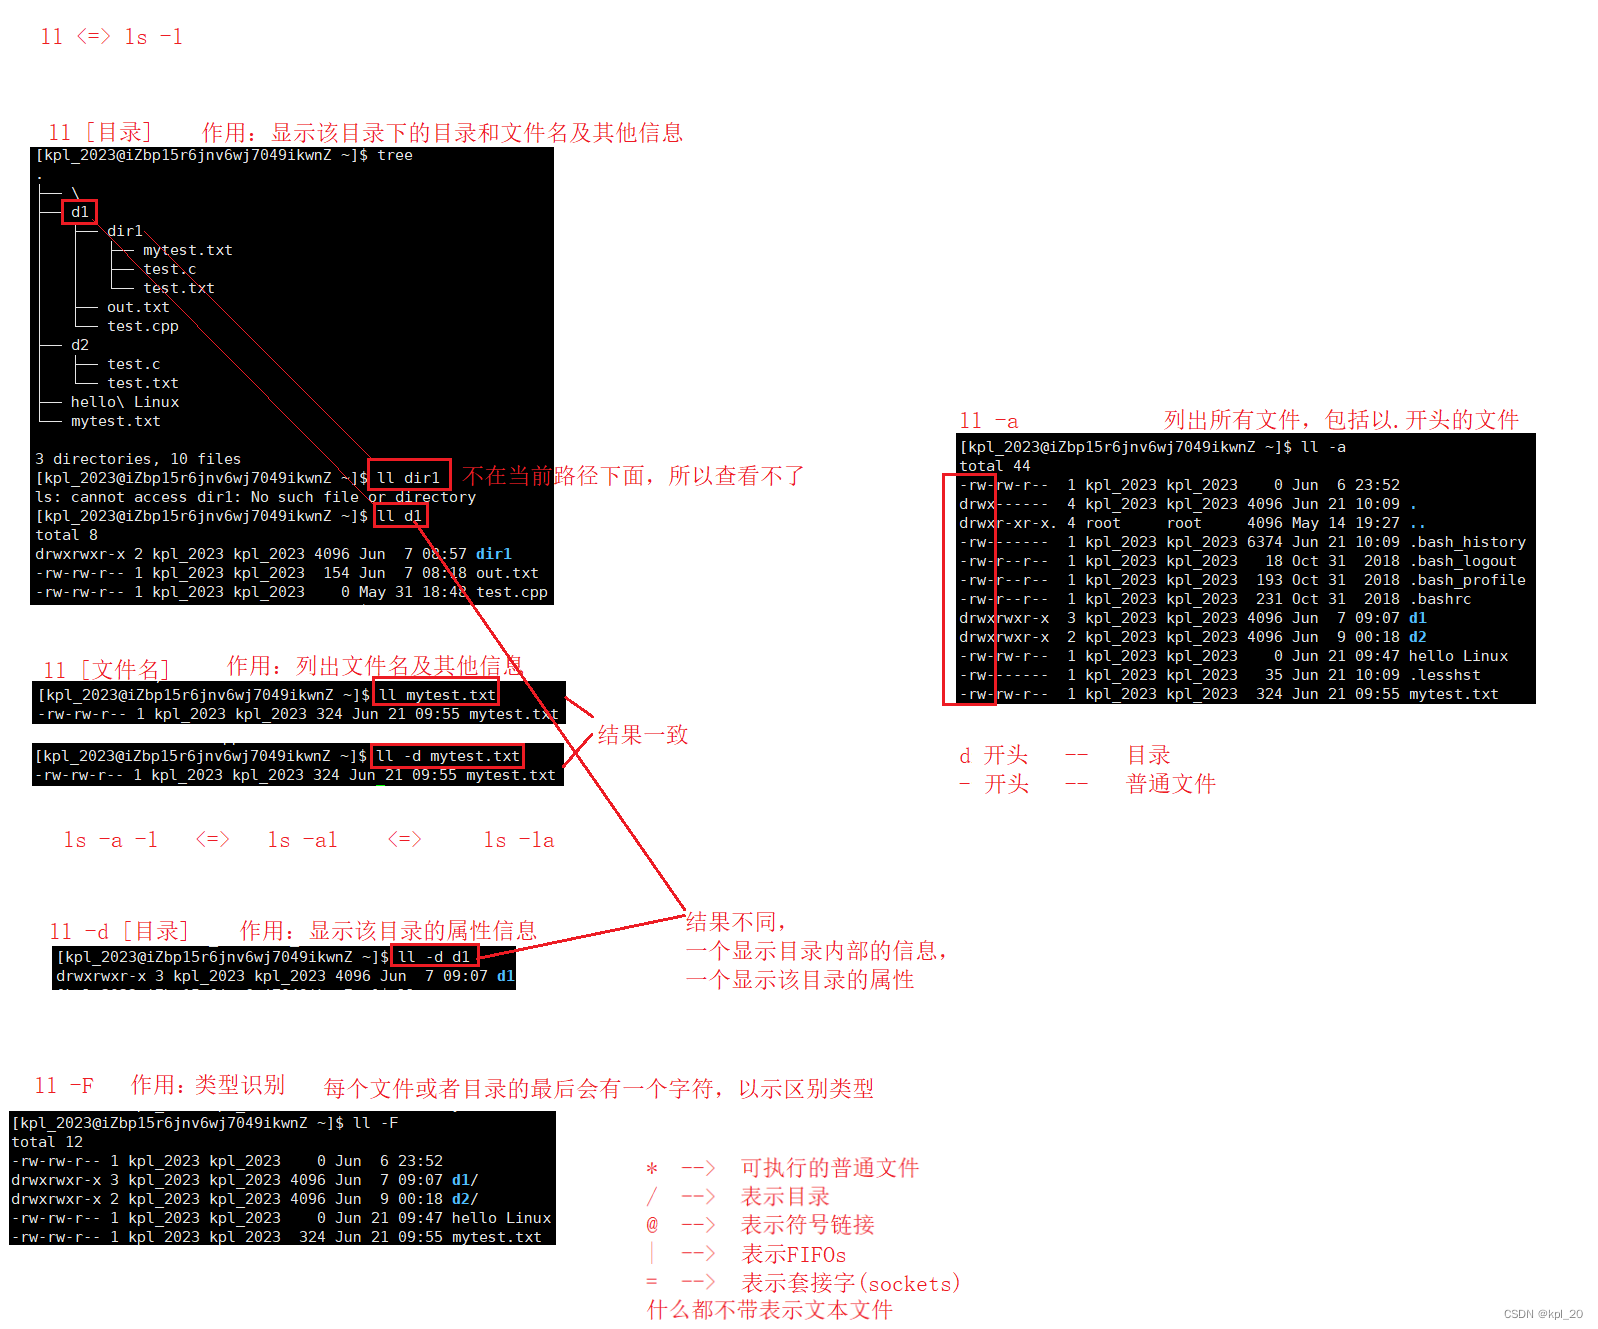Click the "tree" command in the first terminal
Image resolution: width=1598 pixels, height=1329 pixels.
point(395,155)
